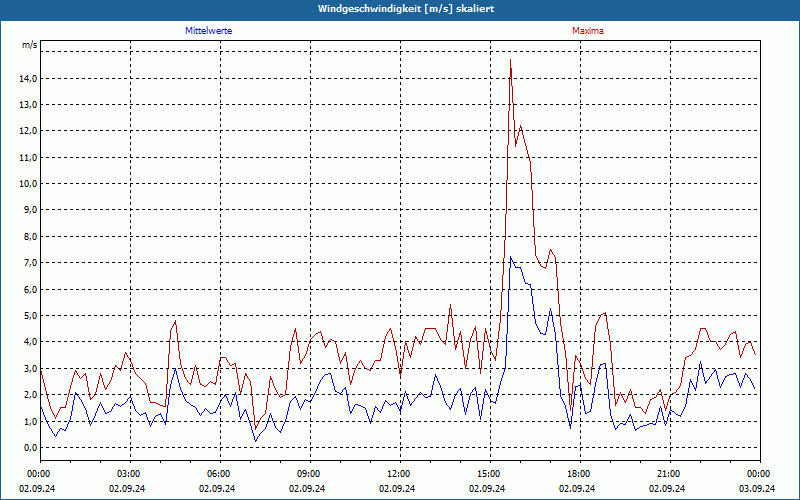Click the 9,0 y-axis label
The width and height of the screenshot is (800, 500).
click(x=30, y=210)
